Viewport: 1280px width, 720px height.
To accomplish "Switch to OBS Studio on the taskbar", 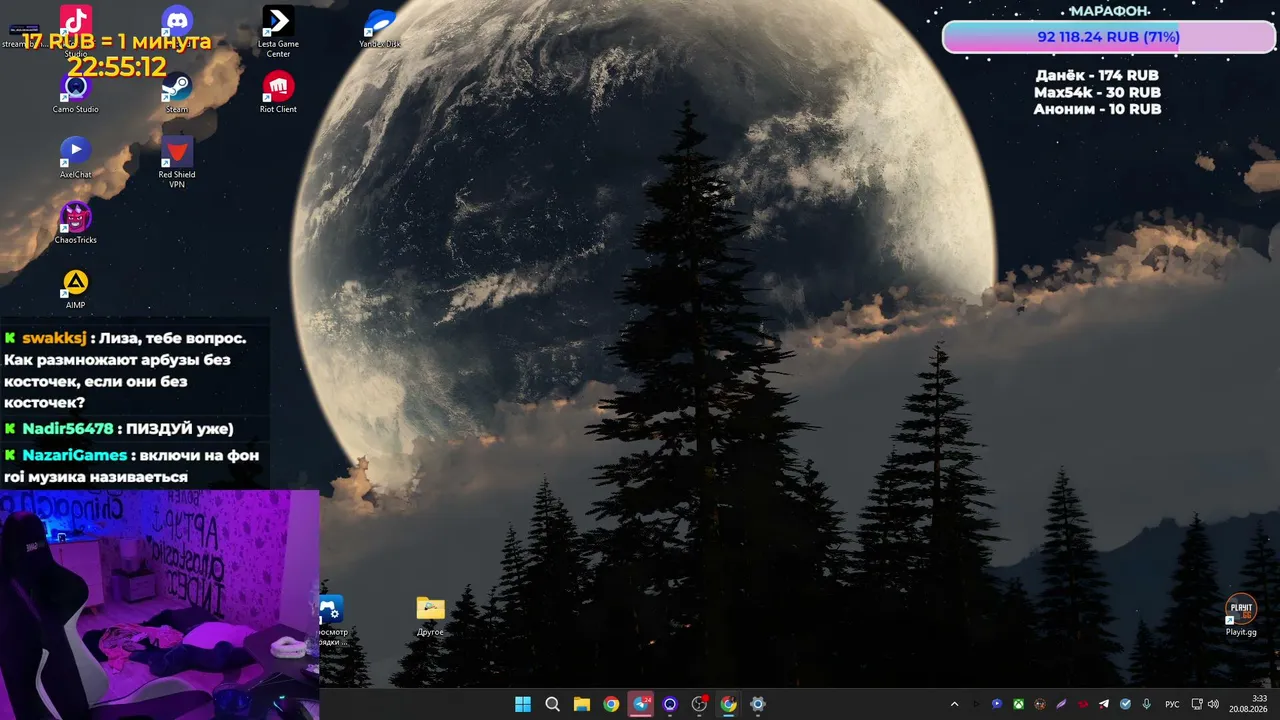I will pyautogui.click(x=699, y=704).
